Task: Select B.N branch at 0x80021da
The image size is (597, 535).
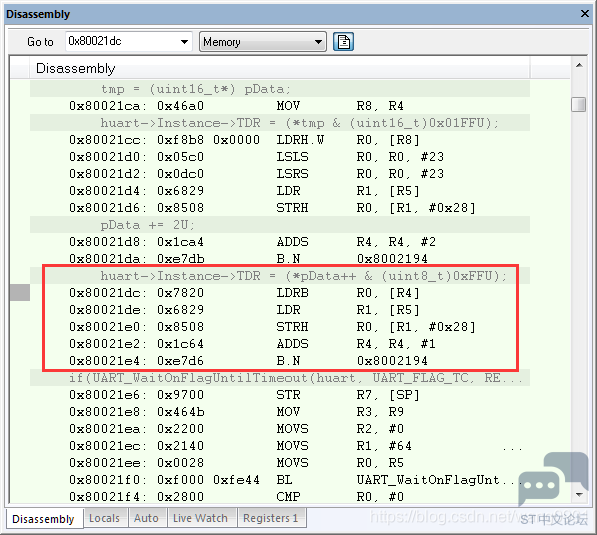Action: pyautogui.click(x=280, y=259)
